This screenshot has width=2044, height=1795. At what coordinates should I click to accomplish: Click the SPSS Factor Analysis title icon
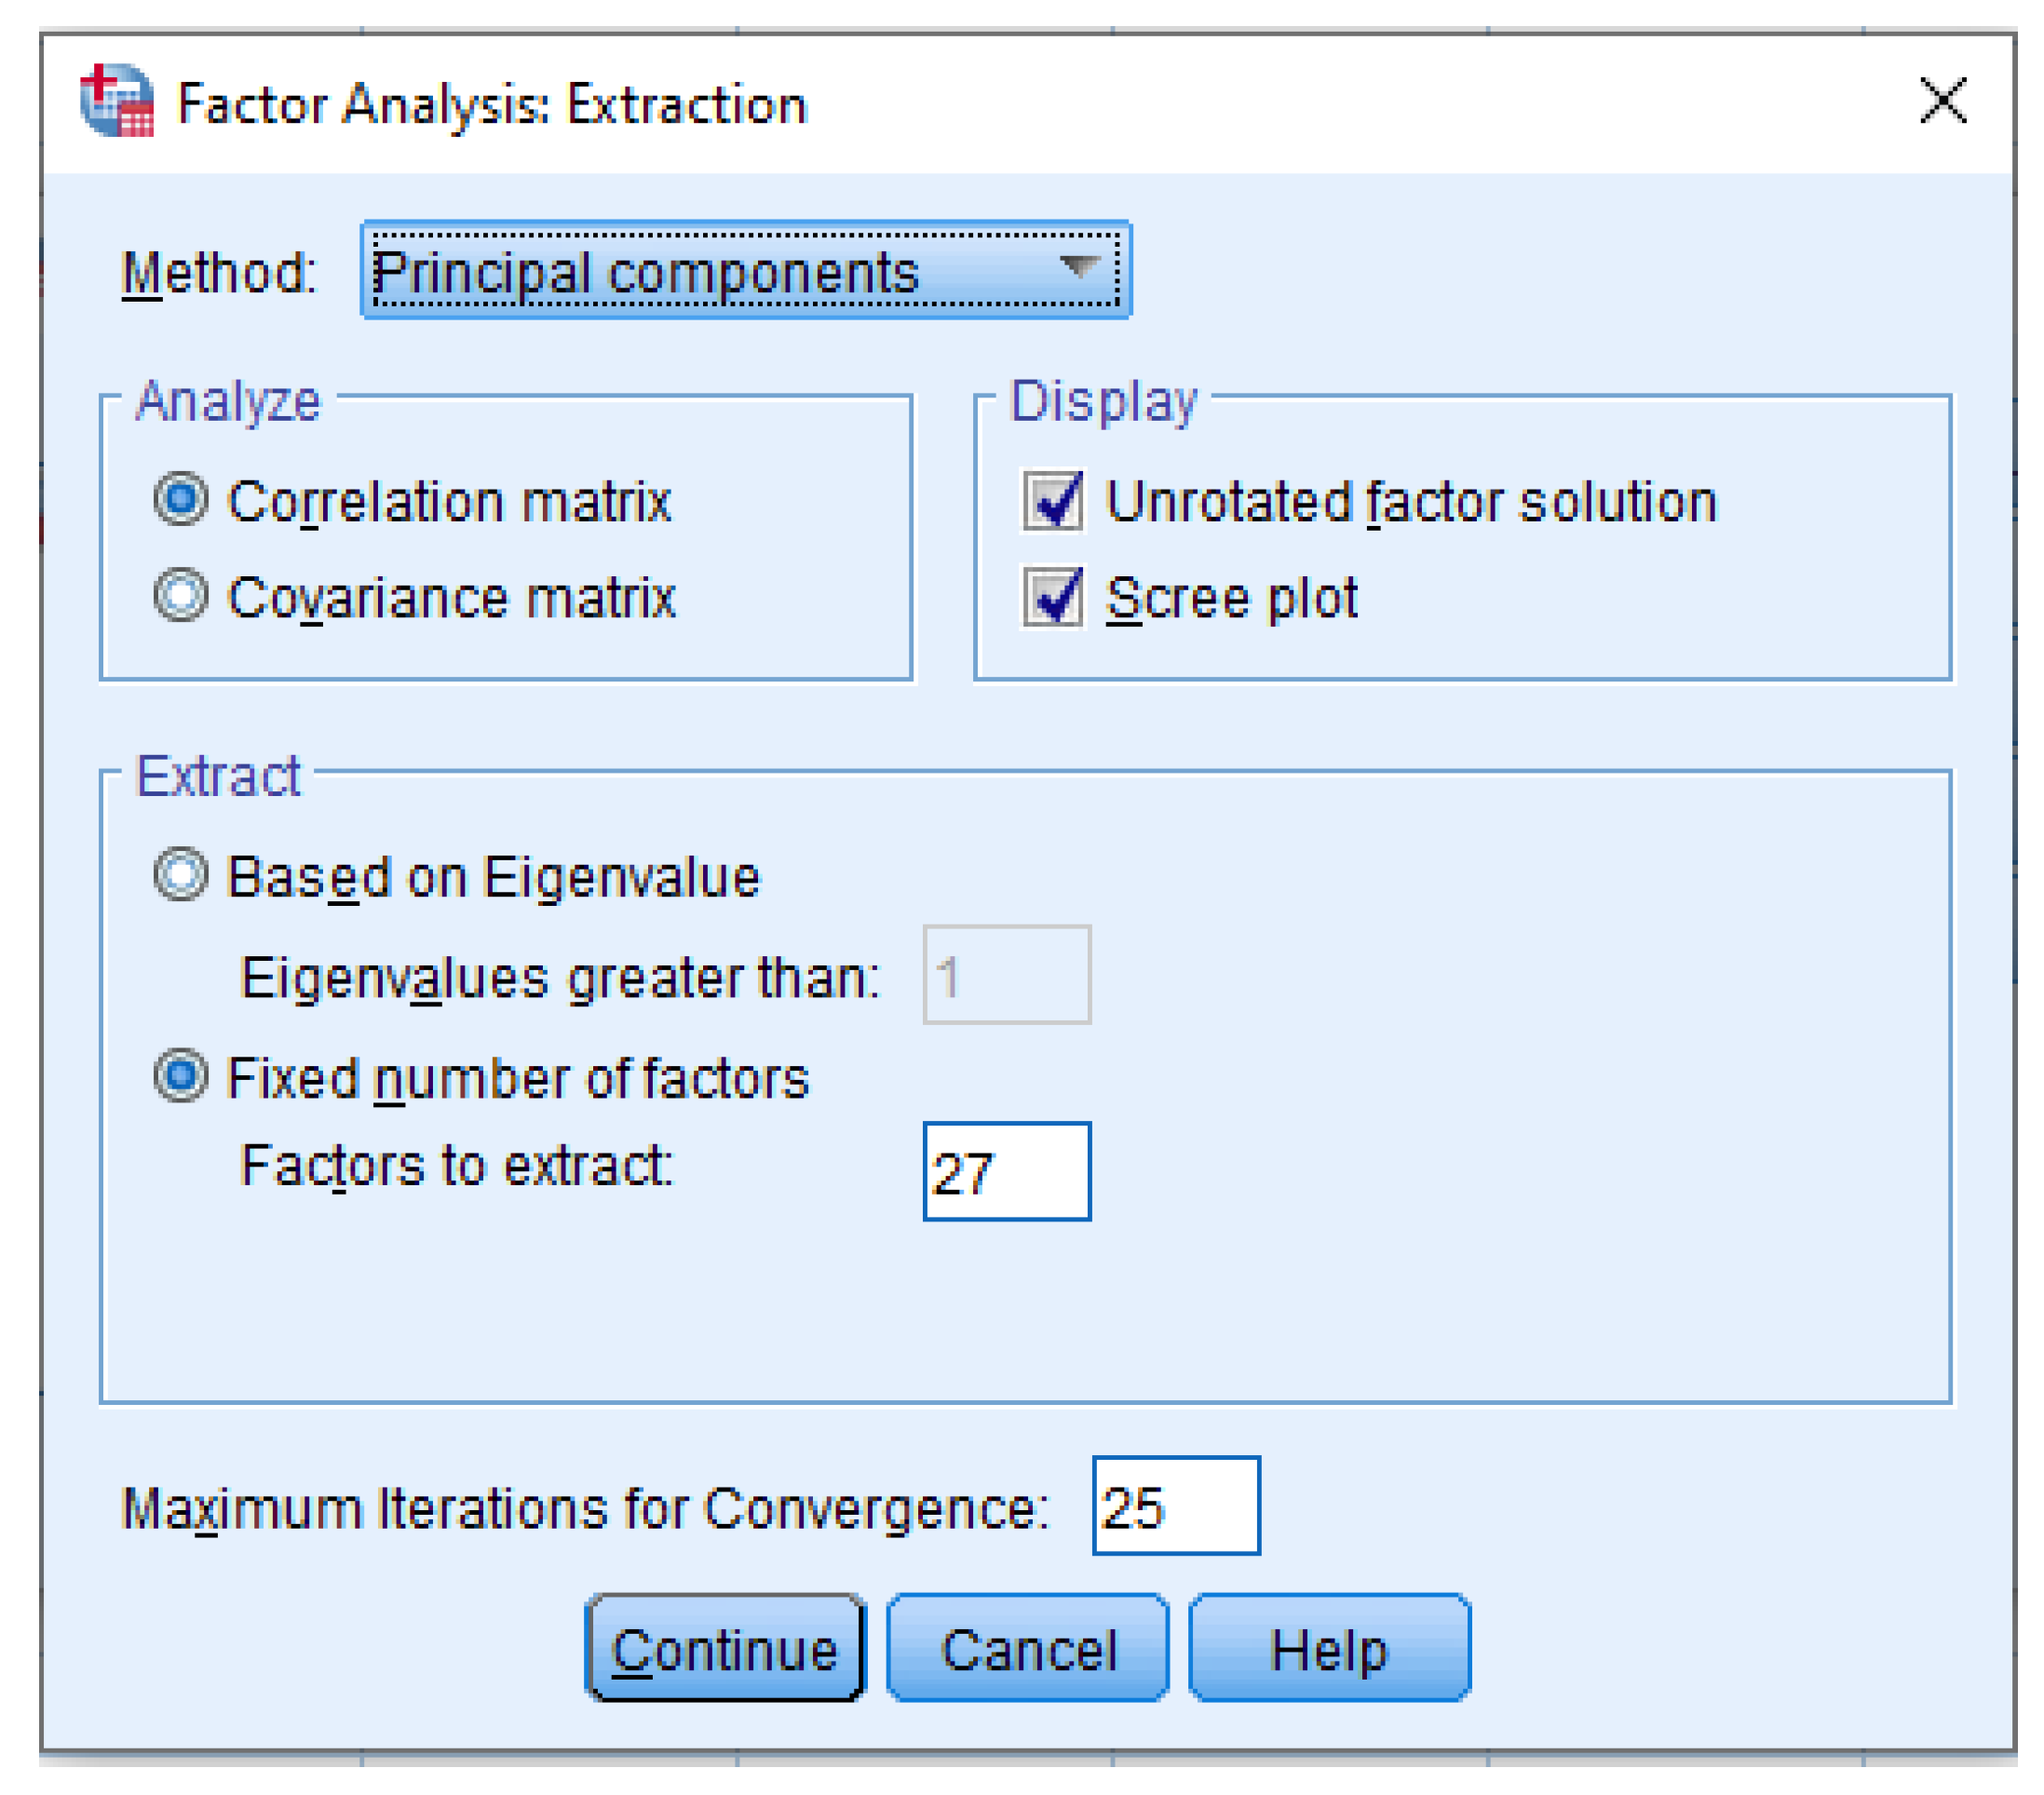117,101
